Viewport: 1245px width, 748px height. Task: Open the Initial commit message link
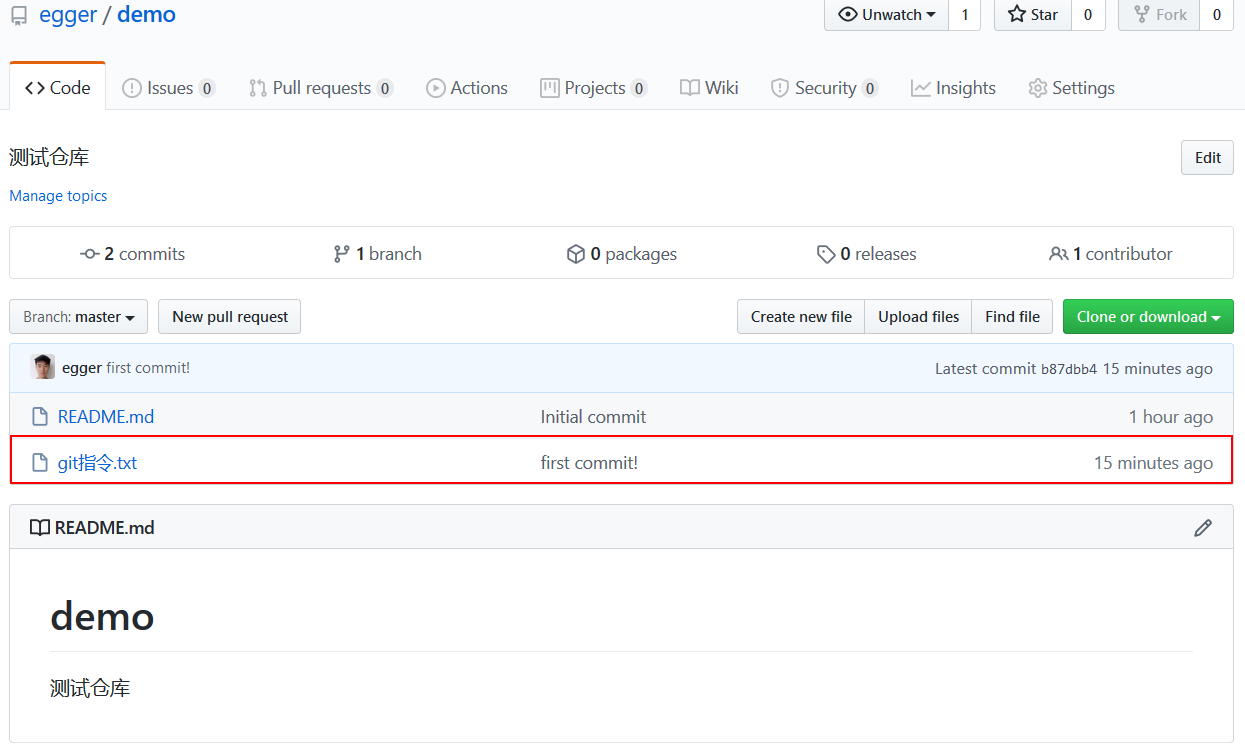click(x=593, y=417)
